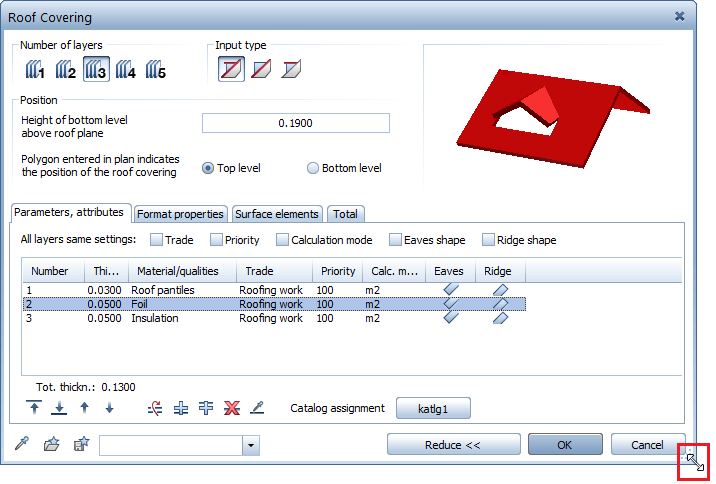Click Ridge shape icon for Insulation row
The image size is (716, 484).
pos(500,318)
